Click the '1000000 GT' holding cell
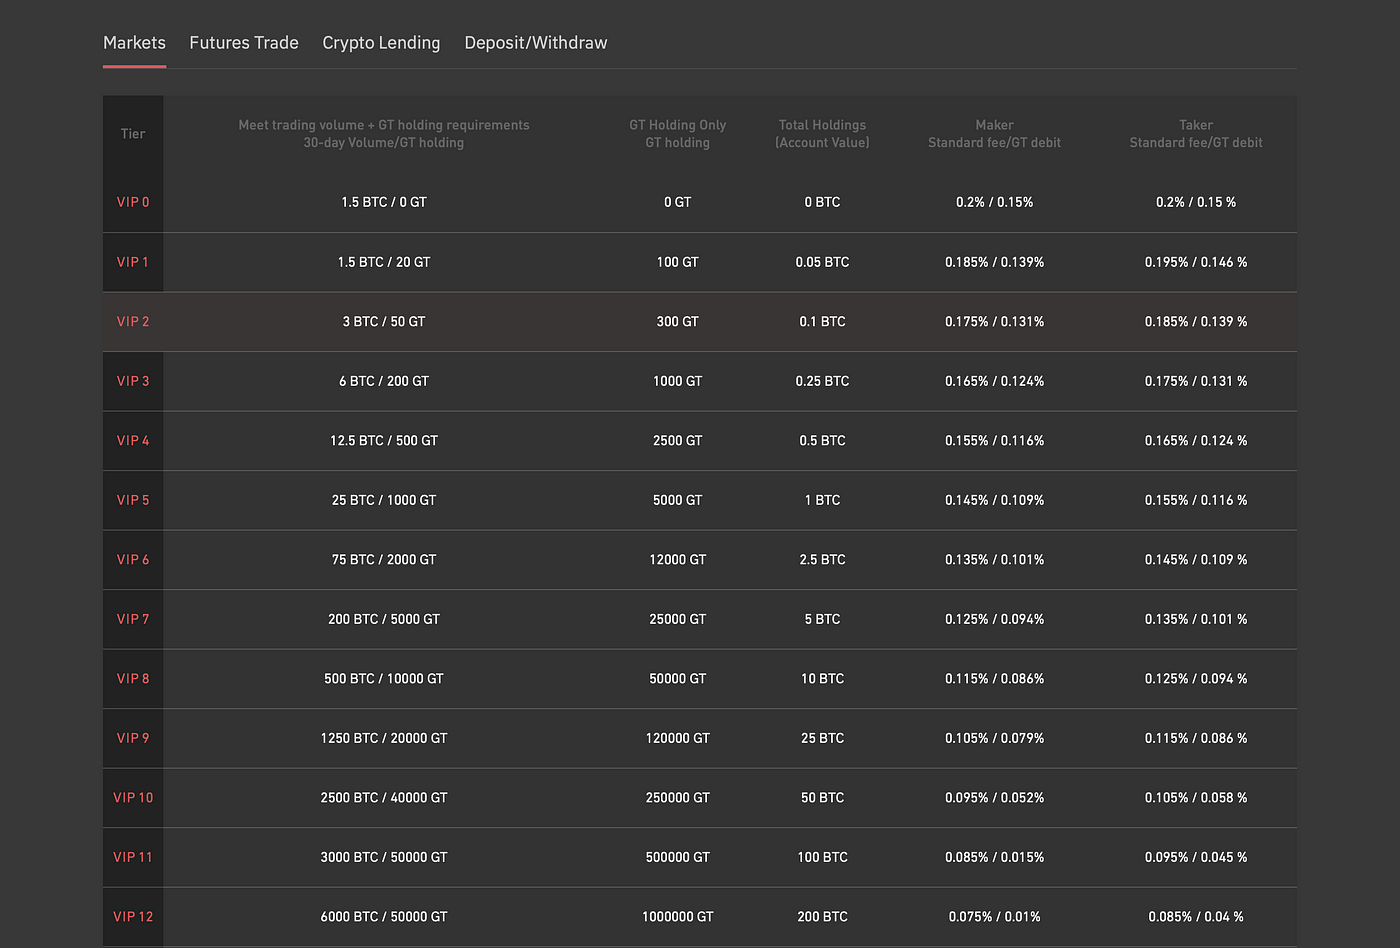 pyautogui.click(x=678, y=916)
